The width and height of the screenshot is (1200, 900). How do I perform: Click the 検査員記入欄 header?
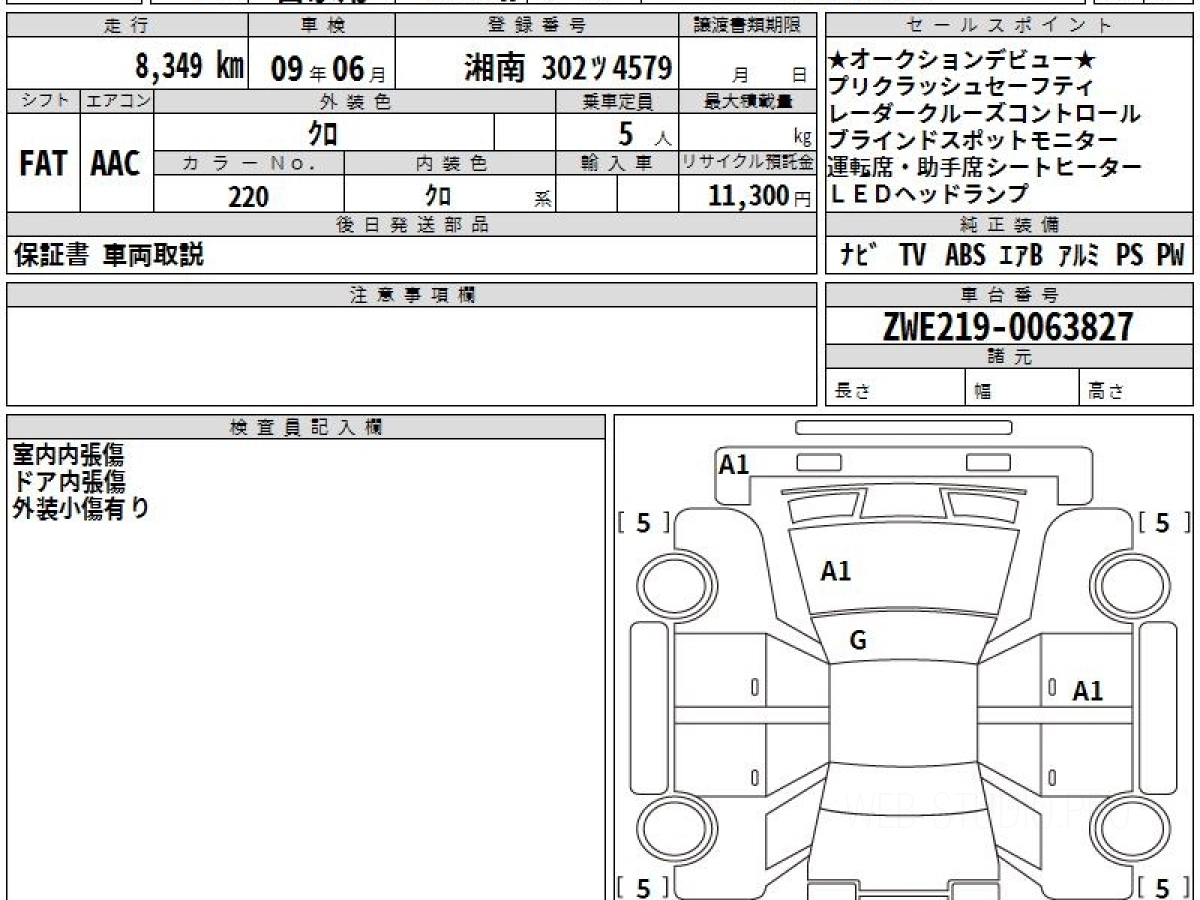[x=306, y=427]
